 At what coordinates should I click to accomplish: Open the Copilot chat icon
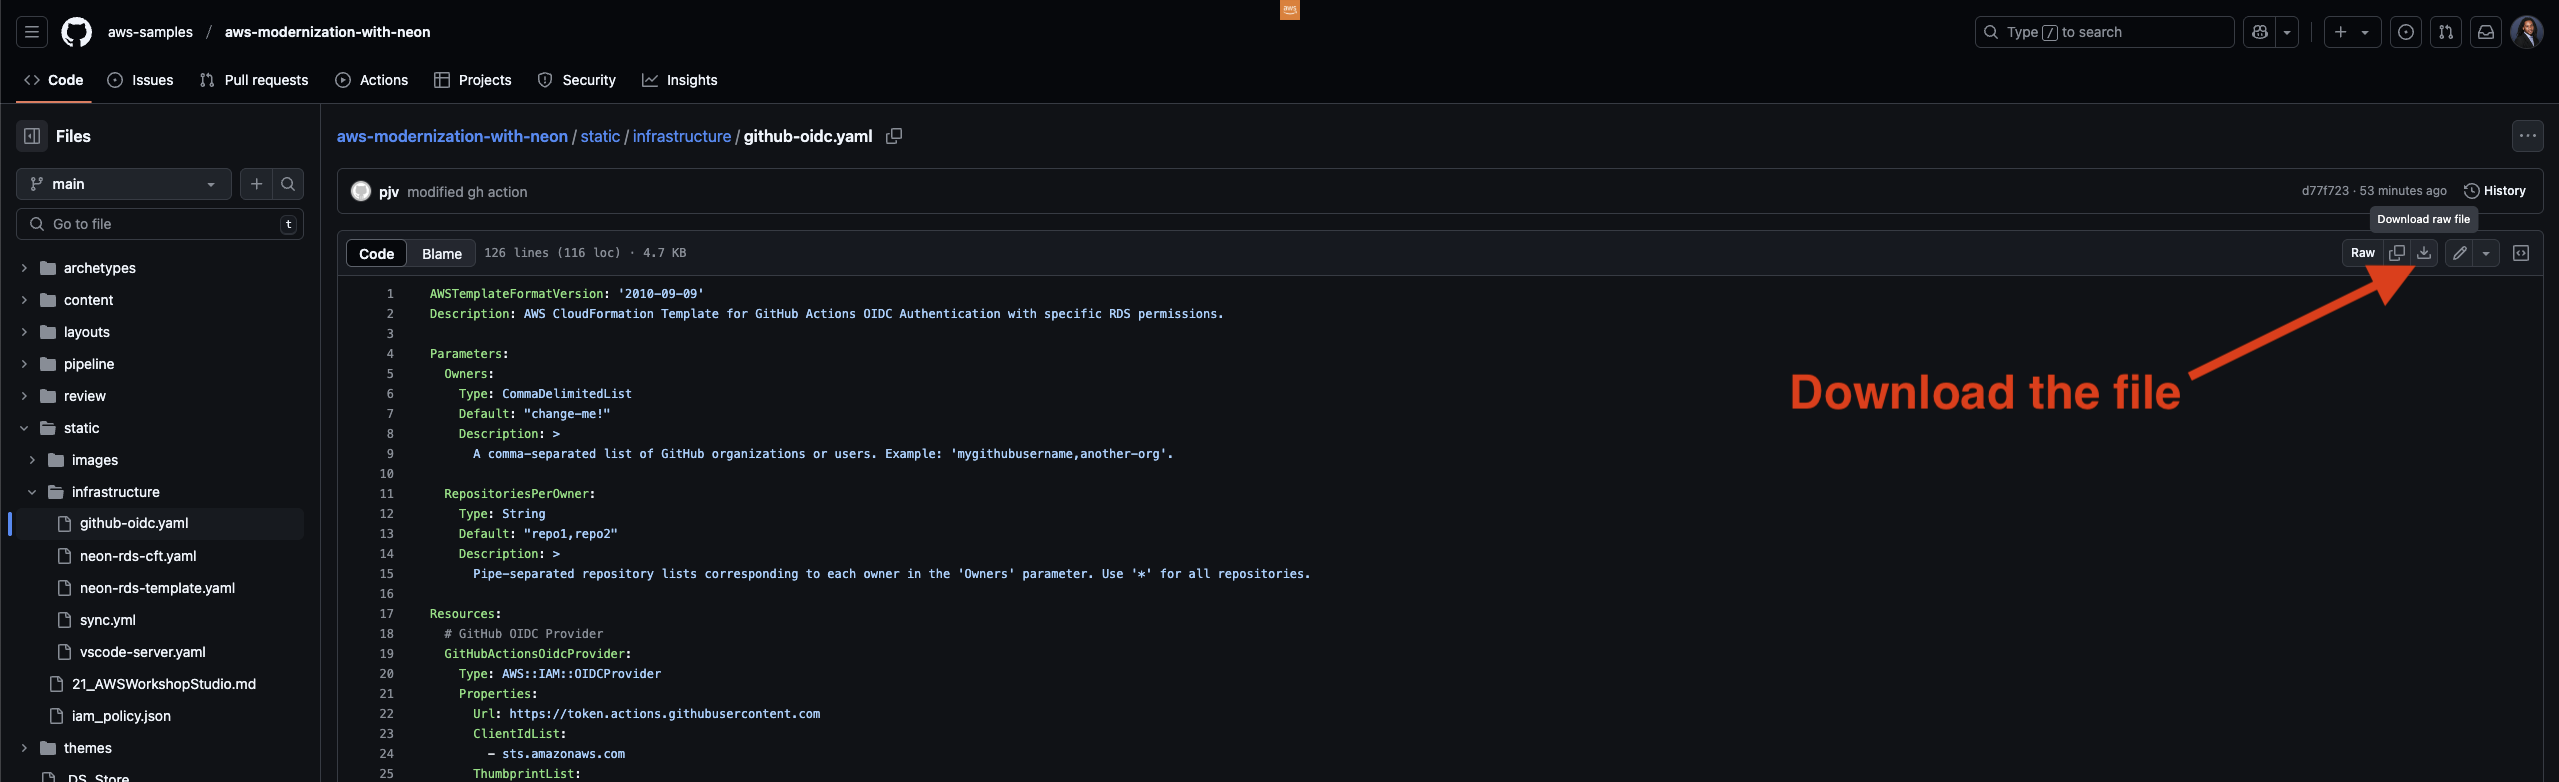point(2259,32)
